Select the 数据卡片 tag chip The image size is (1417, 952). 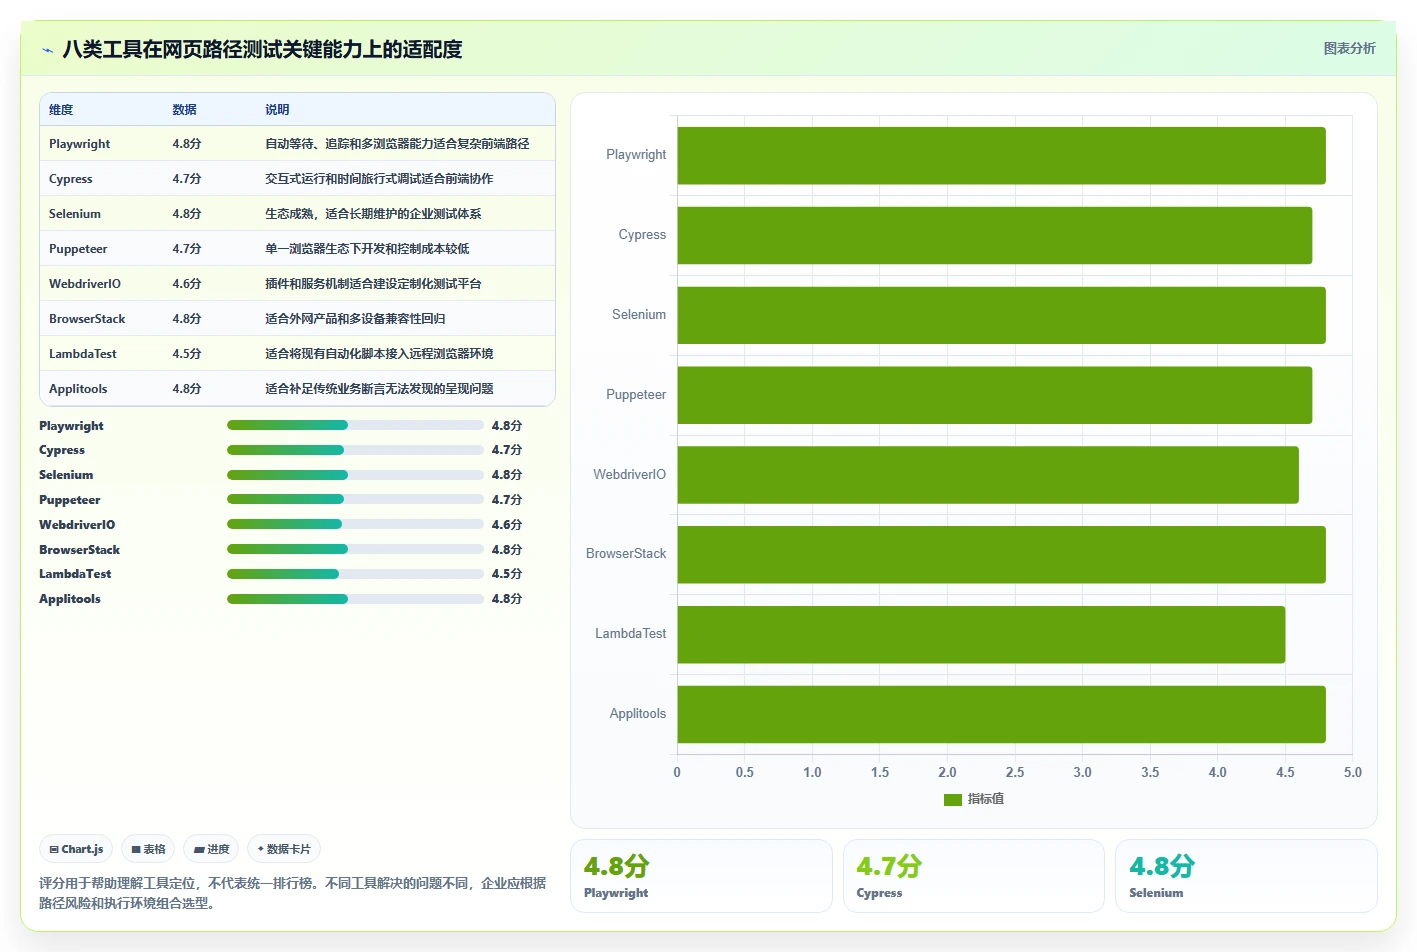point(284,849)
